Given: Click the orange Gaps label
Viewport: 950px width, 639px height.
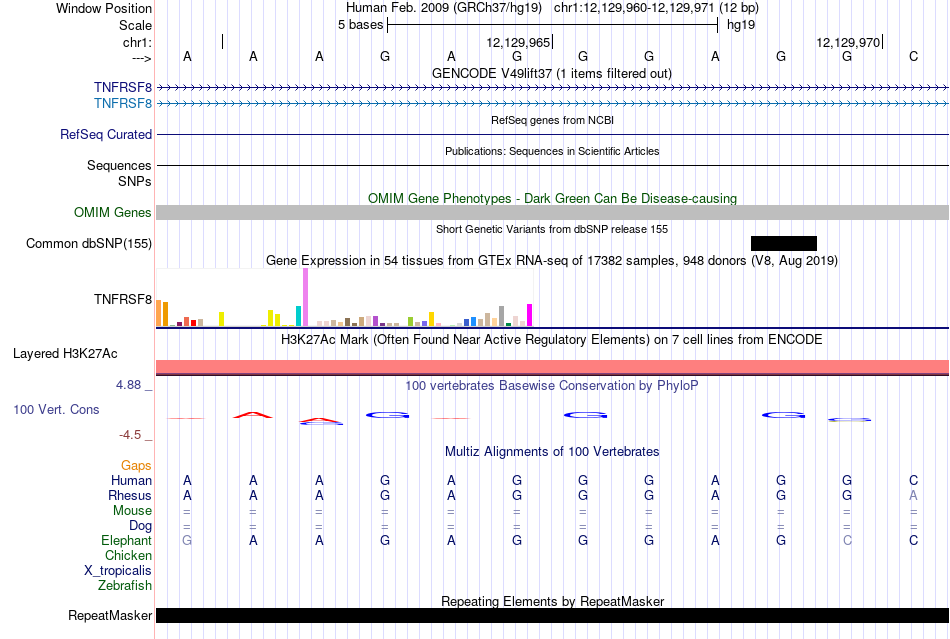Looking at the screenshot, I should pyautogui.click(x=136, y=465).
